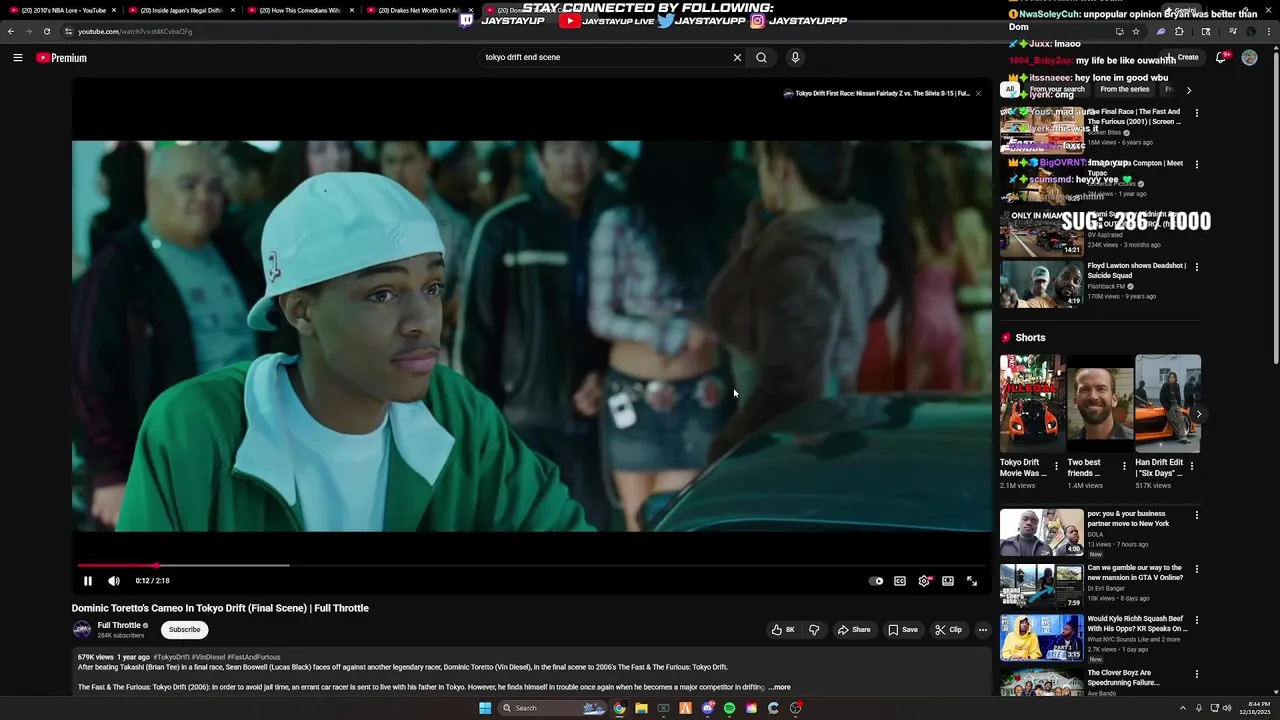Open the Windows Start menu
The width and height of the screenshot is (1280, 720).
point(485,708)
